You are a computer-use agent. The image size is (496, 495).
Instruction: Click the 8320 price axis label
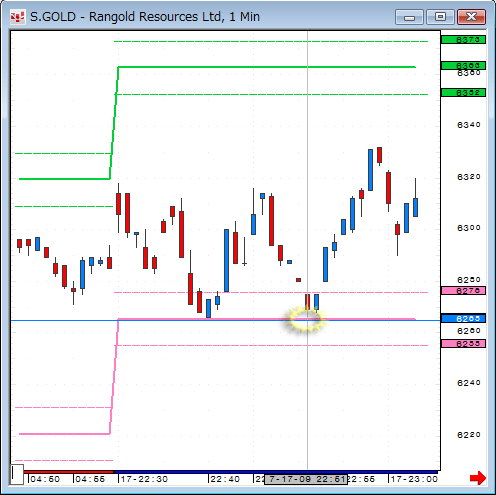point(469,177)
